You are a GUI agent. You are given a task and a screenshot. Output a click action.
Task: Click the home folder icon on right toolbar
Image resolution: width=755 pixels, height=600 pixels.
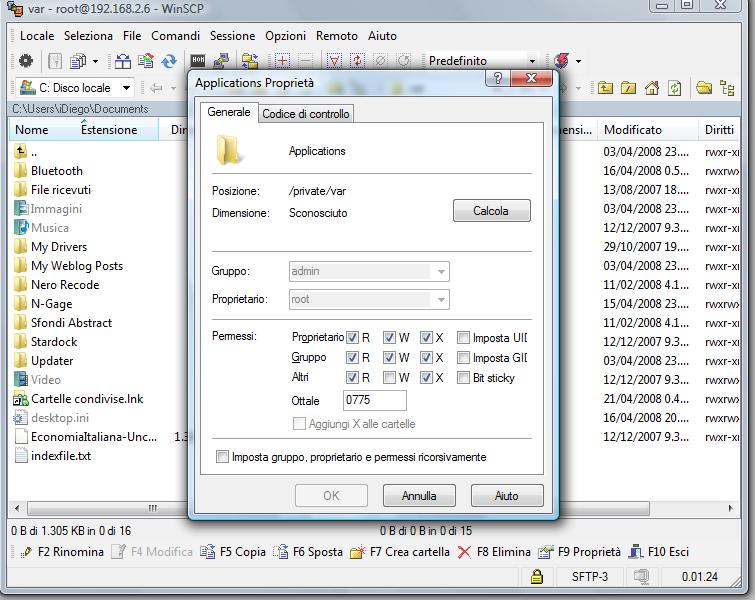click(652, 88)
